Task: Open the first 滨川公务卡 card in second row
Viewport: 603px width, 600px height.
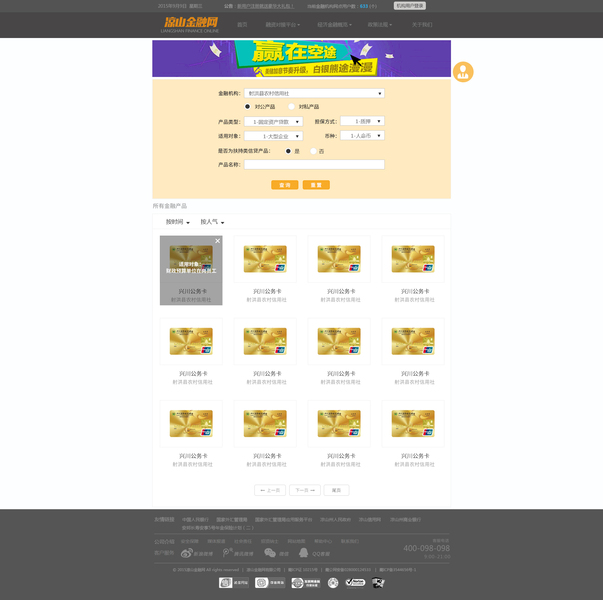Action: (x=191, y=352)
